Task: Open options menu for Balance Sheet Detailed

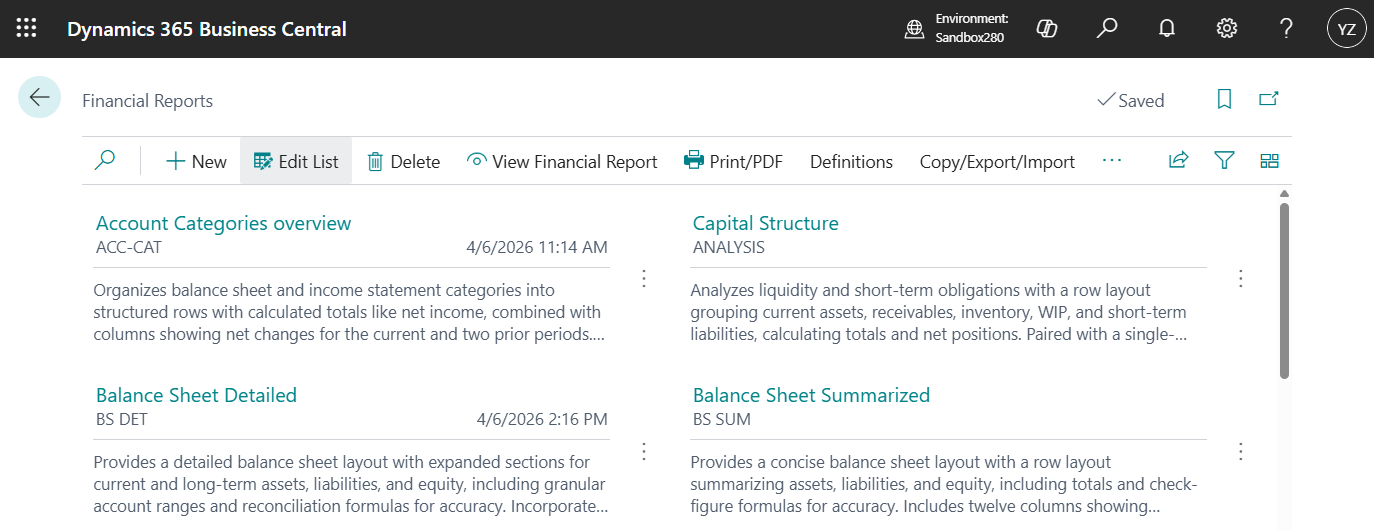Action: [644, 451]
